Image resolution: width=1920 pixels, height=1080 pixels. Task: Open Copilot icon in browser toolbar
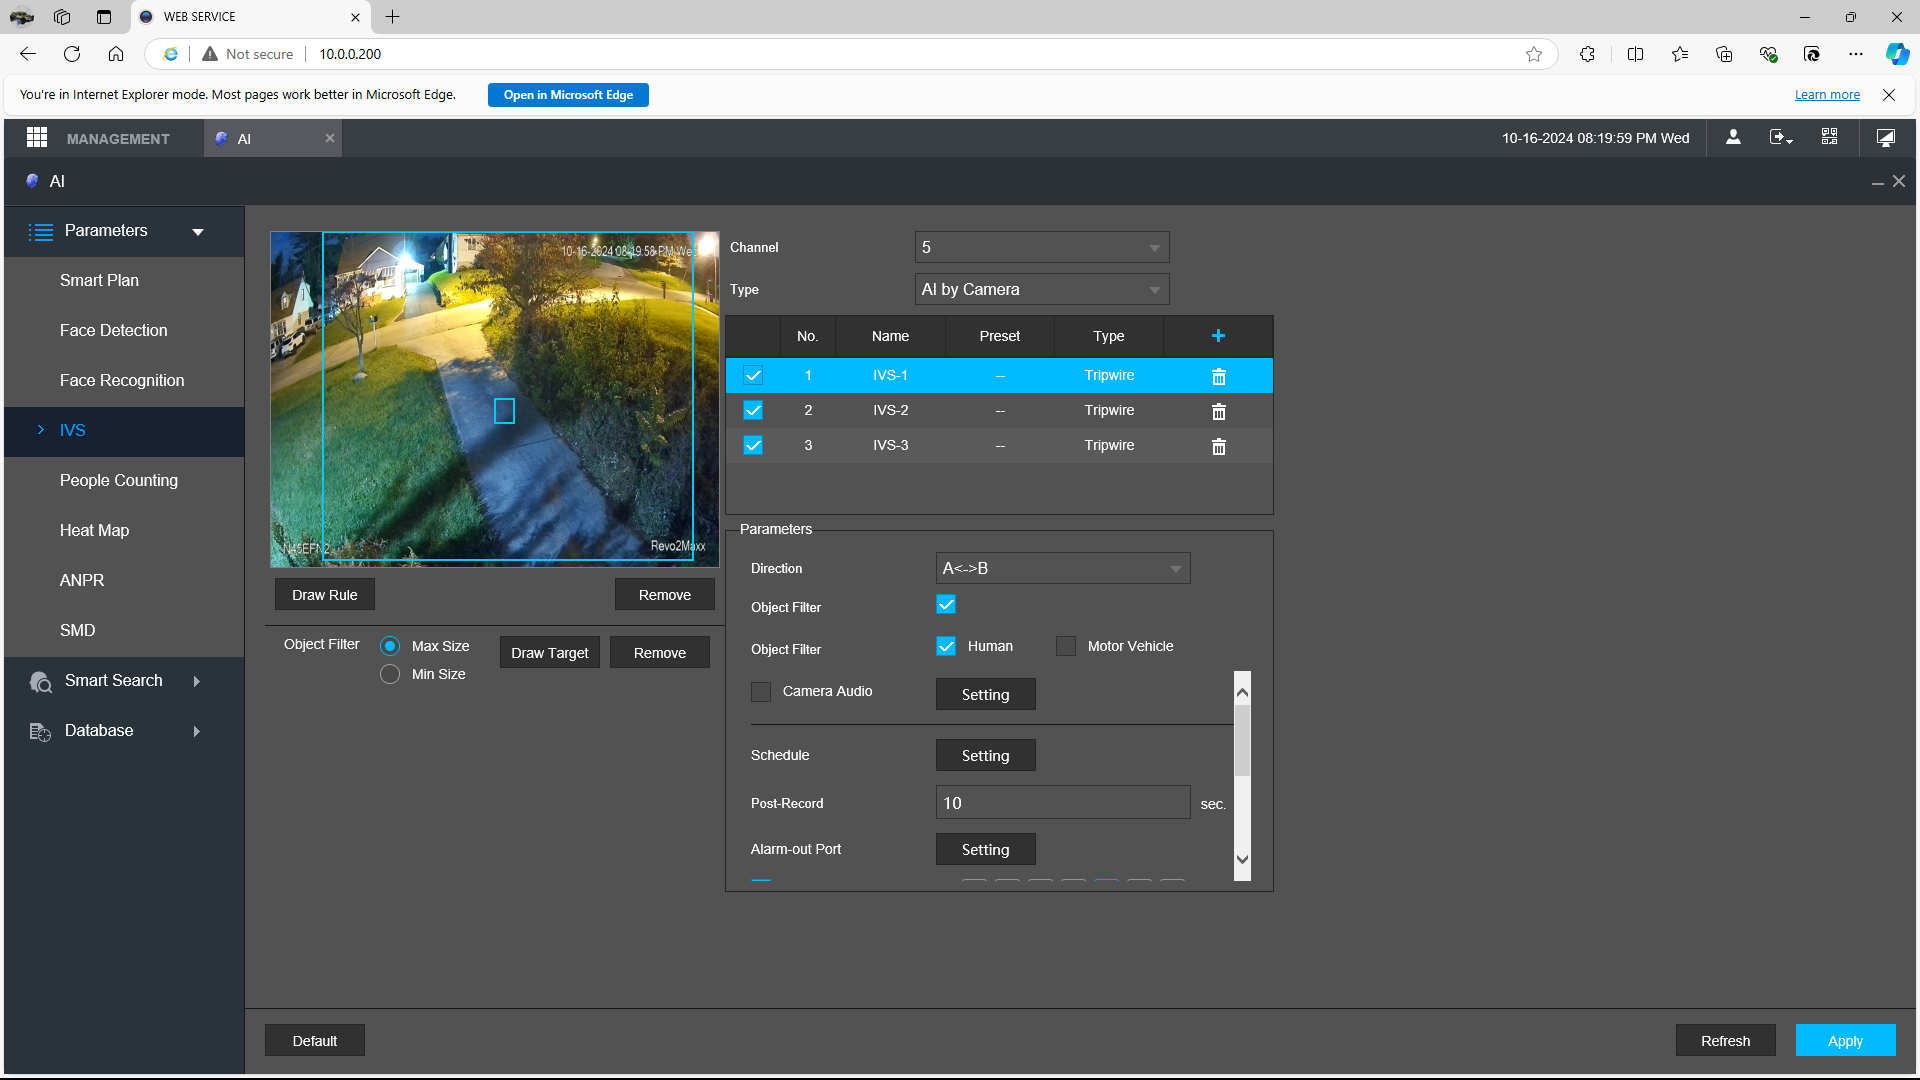pos(1897,54)
